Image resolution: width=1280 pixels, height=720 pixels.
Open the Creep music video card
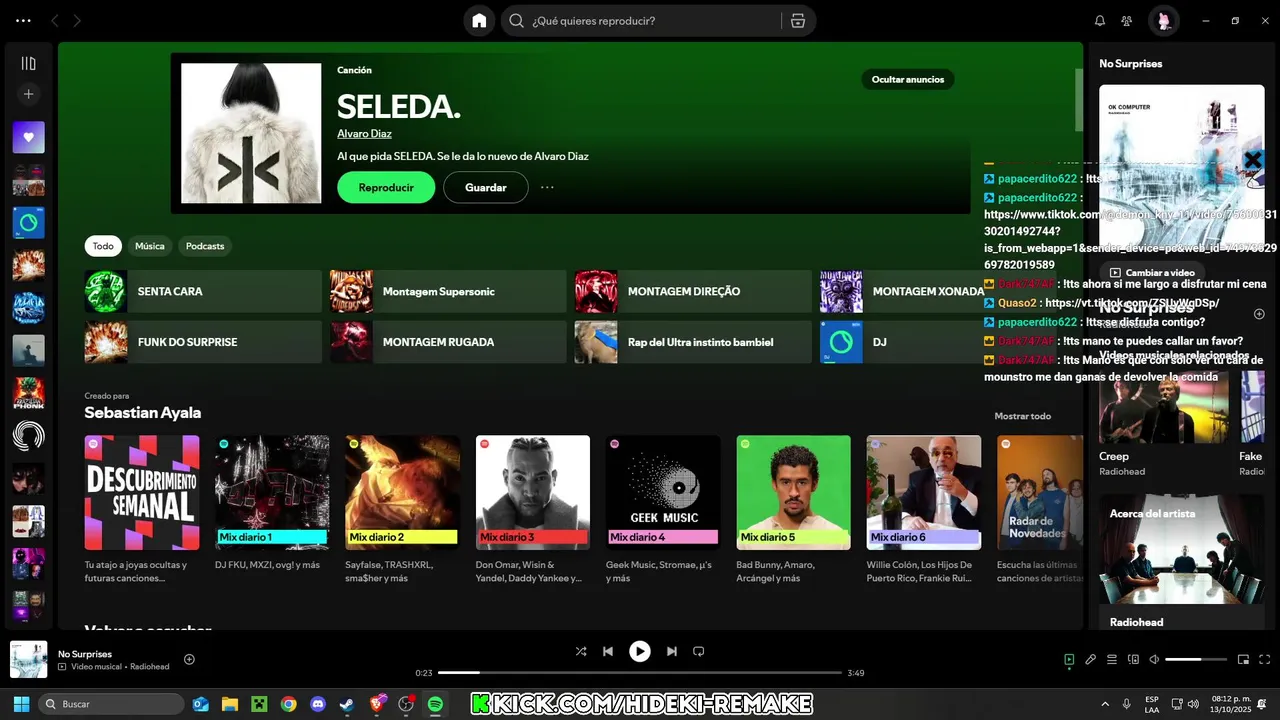tap(1164, 423)
